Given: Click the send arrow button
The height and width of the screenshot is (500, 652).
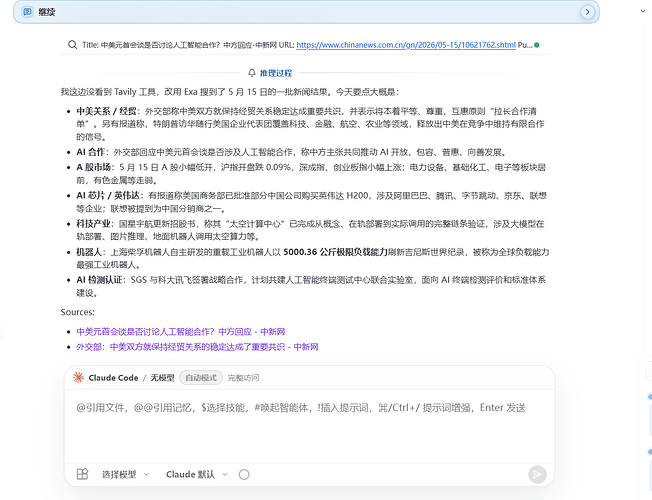Looking at the screenshot, I should pyautogui.click(x=537, y=474).
